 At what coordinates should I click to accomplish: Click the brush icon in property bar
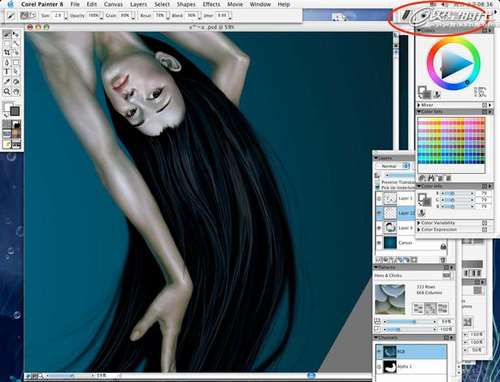point(10,15)
